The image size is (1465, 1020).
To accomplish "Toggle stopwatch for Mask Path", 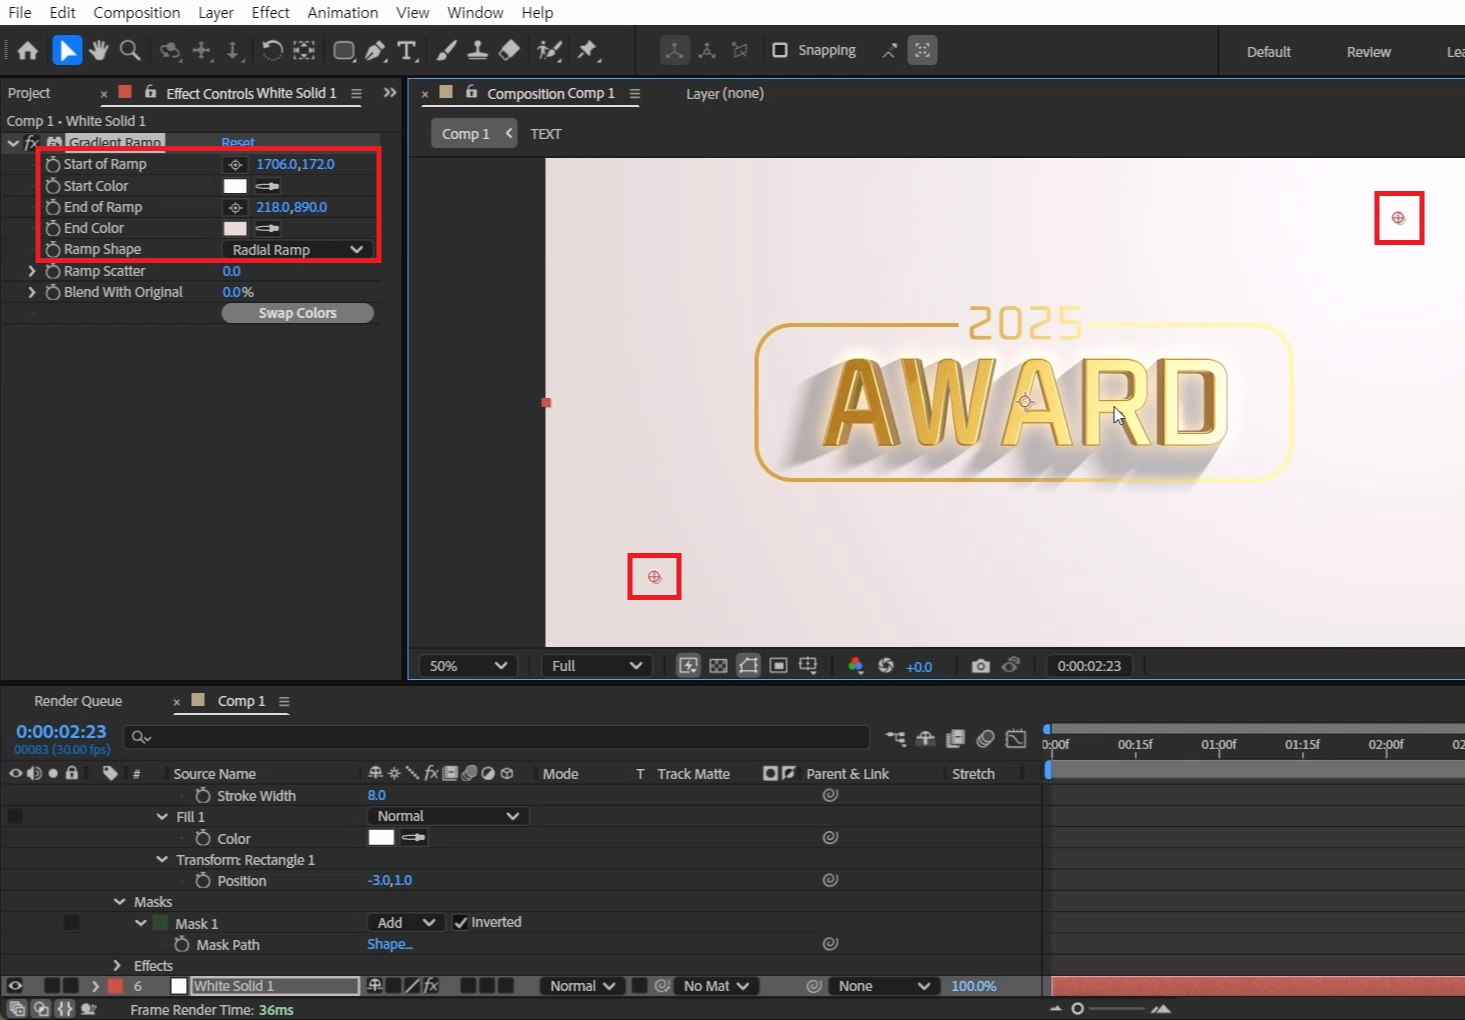I will [x=182, y=945].
